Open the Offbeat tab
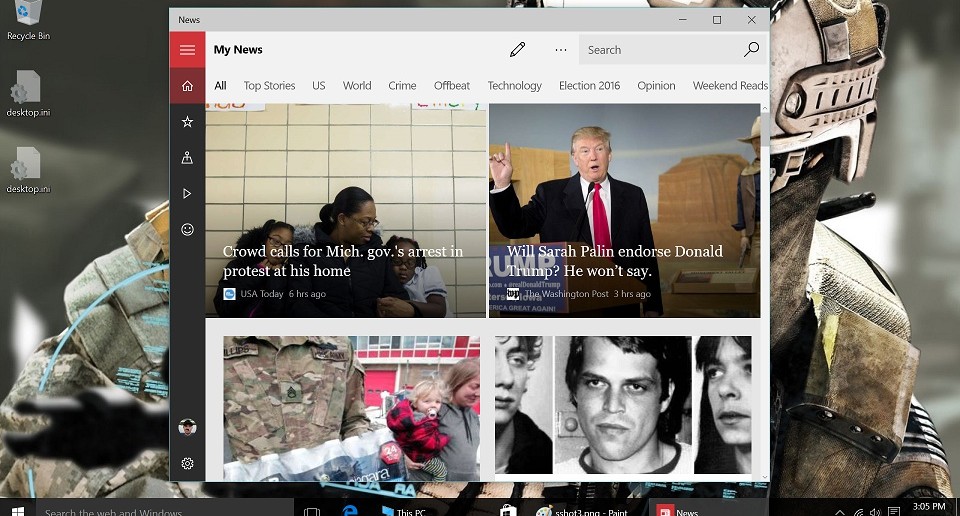This screenshot has width=960, height=516. [x=452, y=86]
